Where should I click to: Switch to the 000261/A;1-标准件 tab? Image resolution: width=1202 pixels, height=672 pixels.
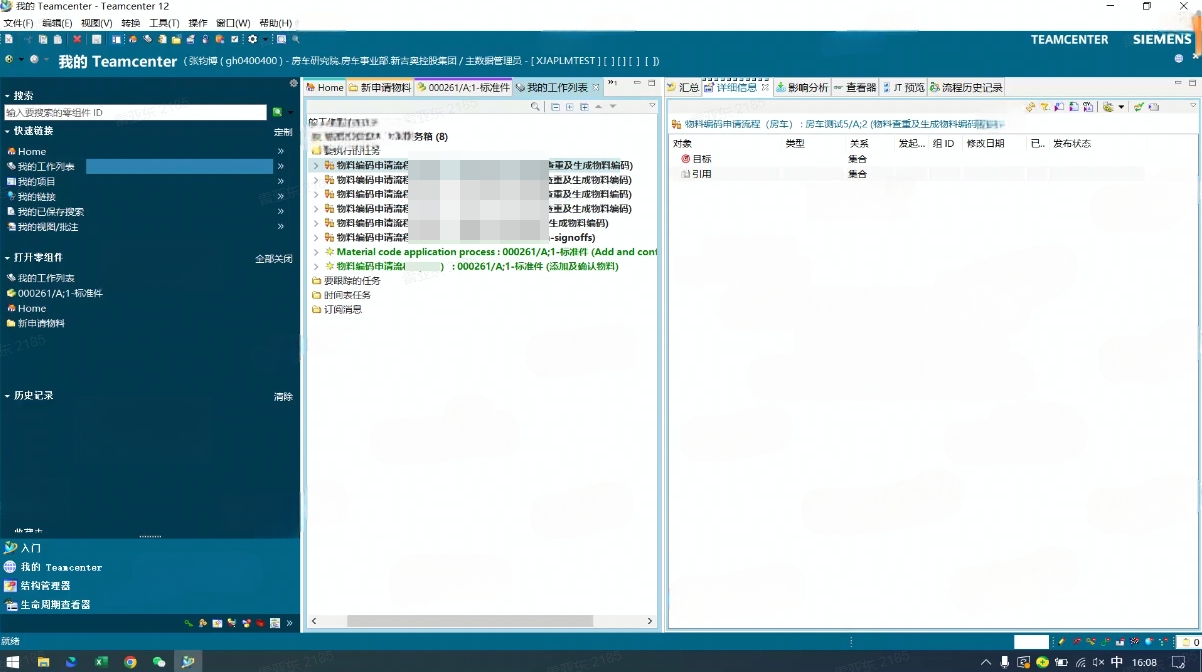click(464, 87)
